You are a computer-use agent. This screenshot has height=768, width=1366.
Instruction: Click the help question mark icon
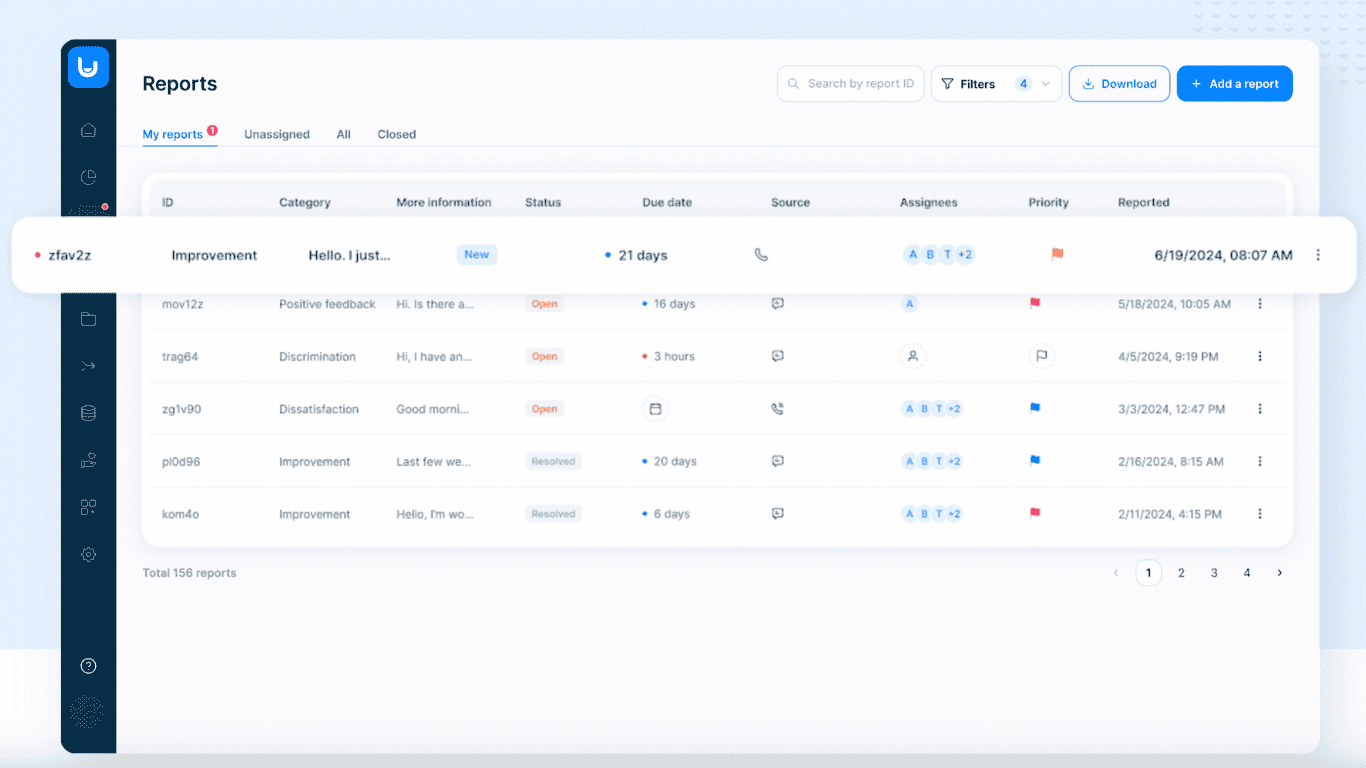pyautogui.click(x=88, y=666)
